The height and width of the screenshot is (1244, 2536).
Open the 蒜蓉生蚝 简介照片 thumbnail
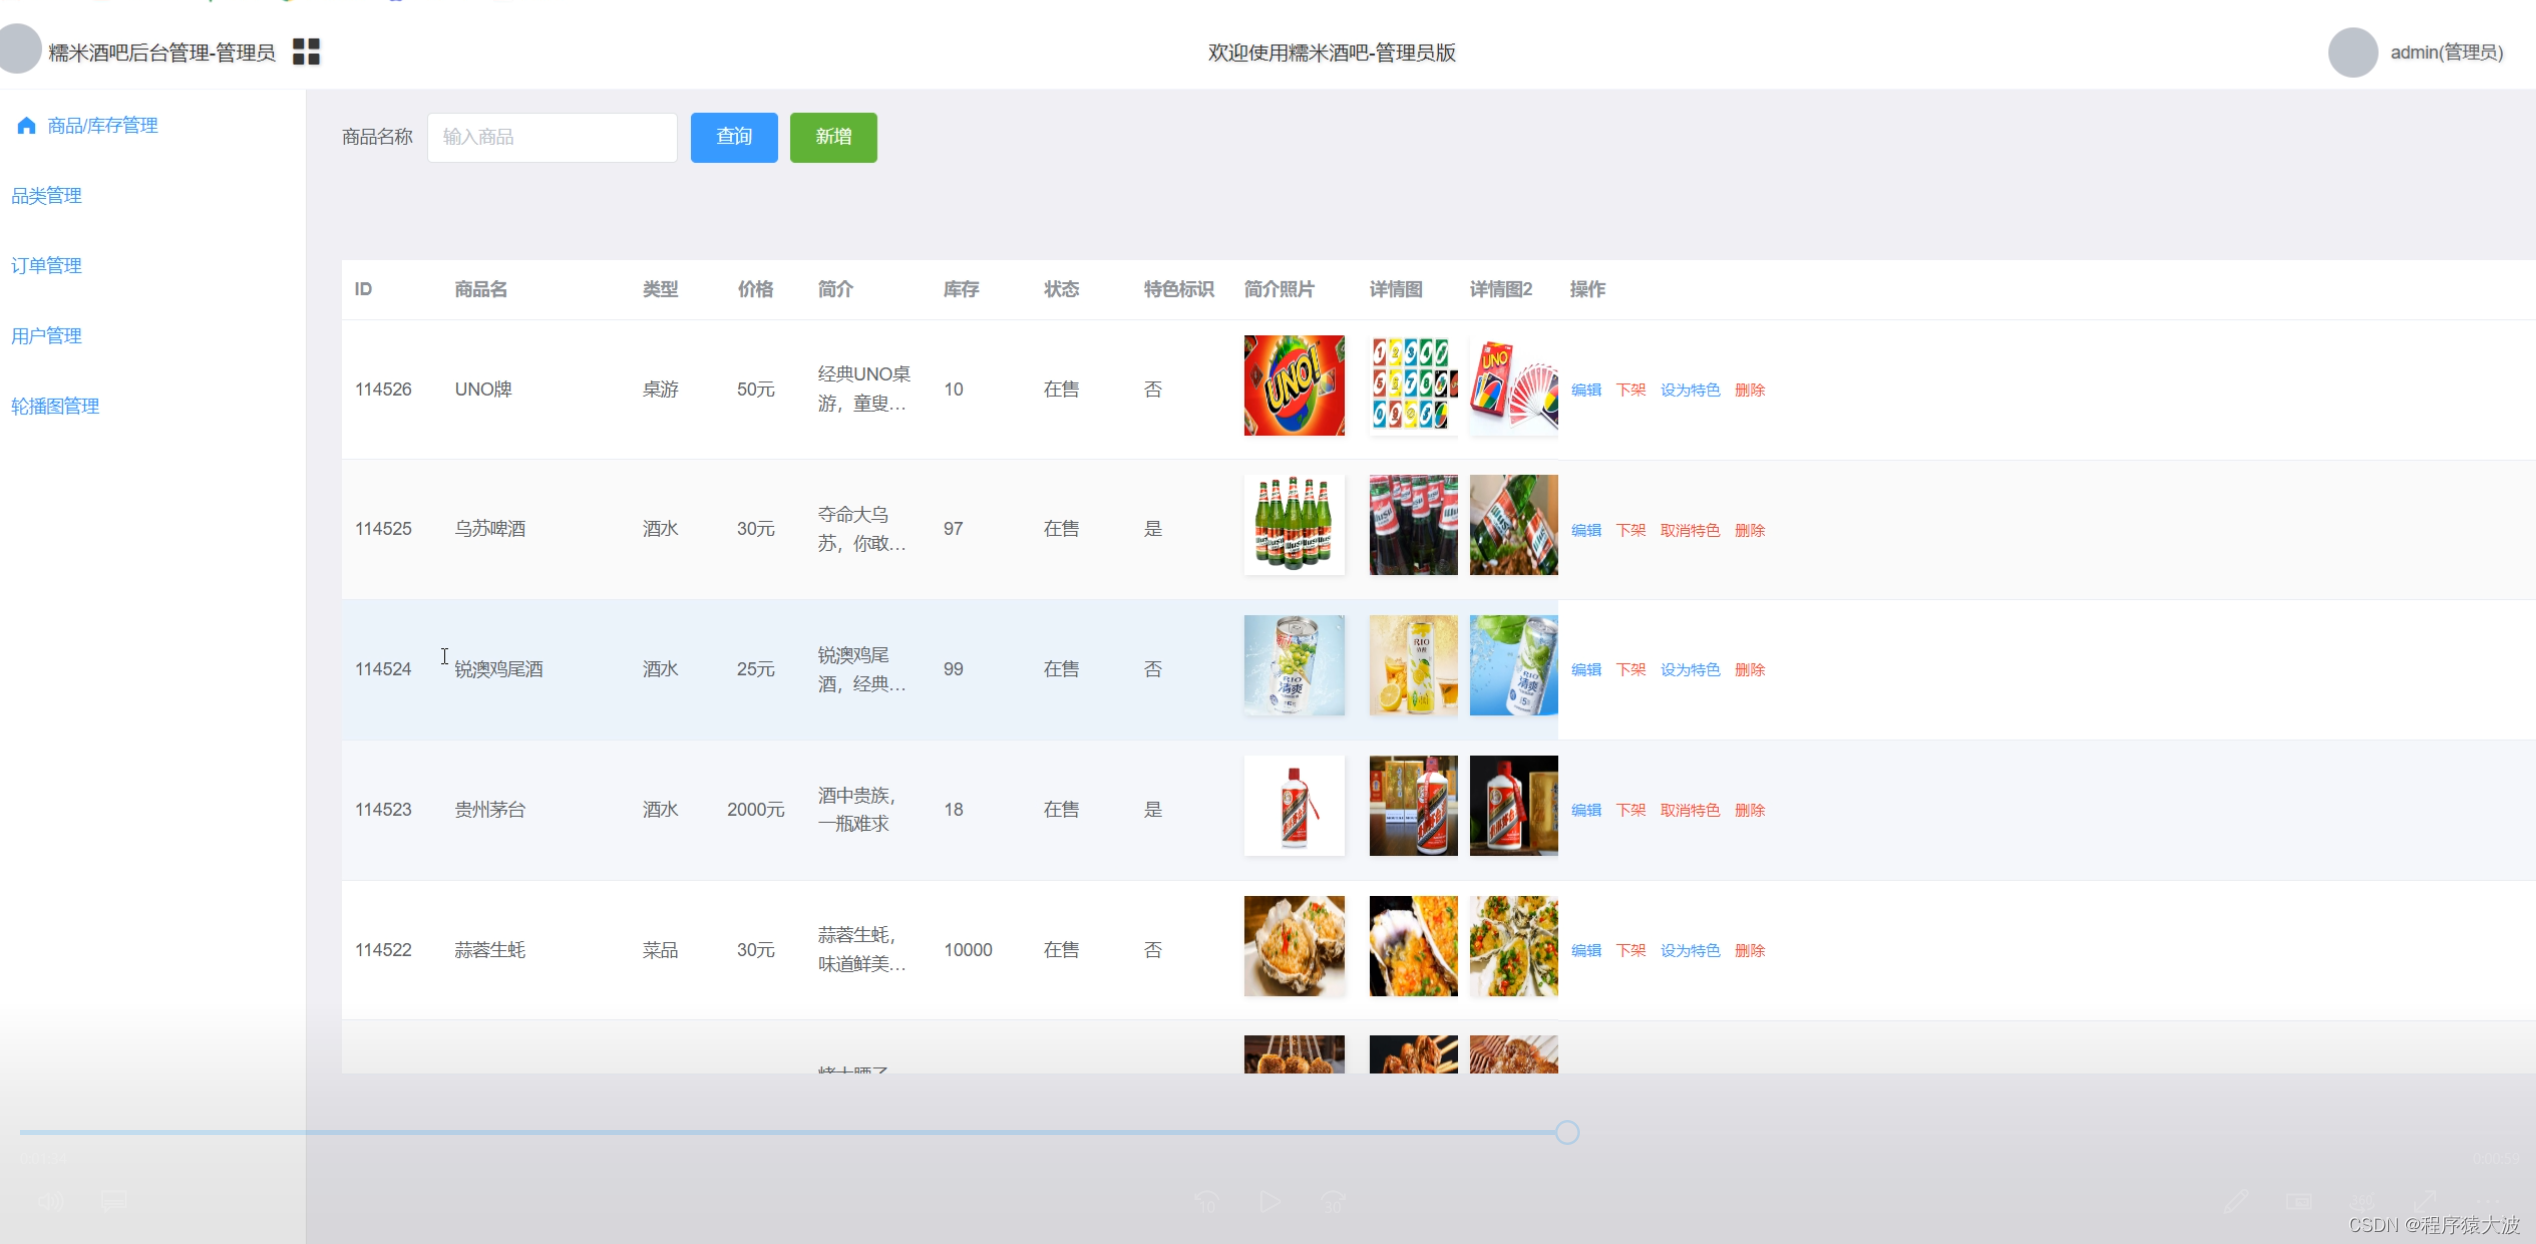(x=1294, y=946)
